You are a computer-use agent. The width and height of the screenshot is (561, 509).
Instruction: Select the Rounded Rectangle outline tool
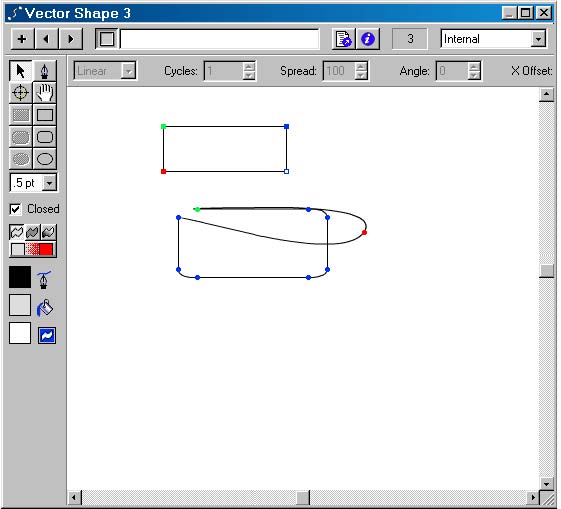pos(44,137)
